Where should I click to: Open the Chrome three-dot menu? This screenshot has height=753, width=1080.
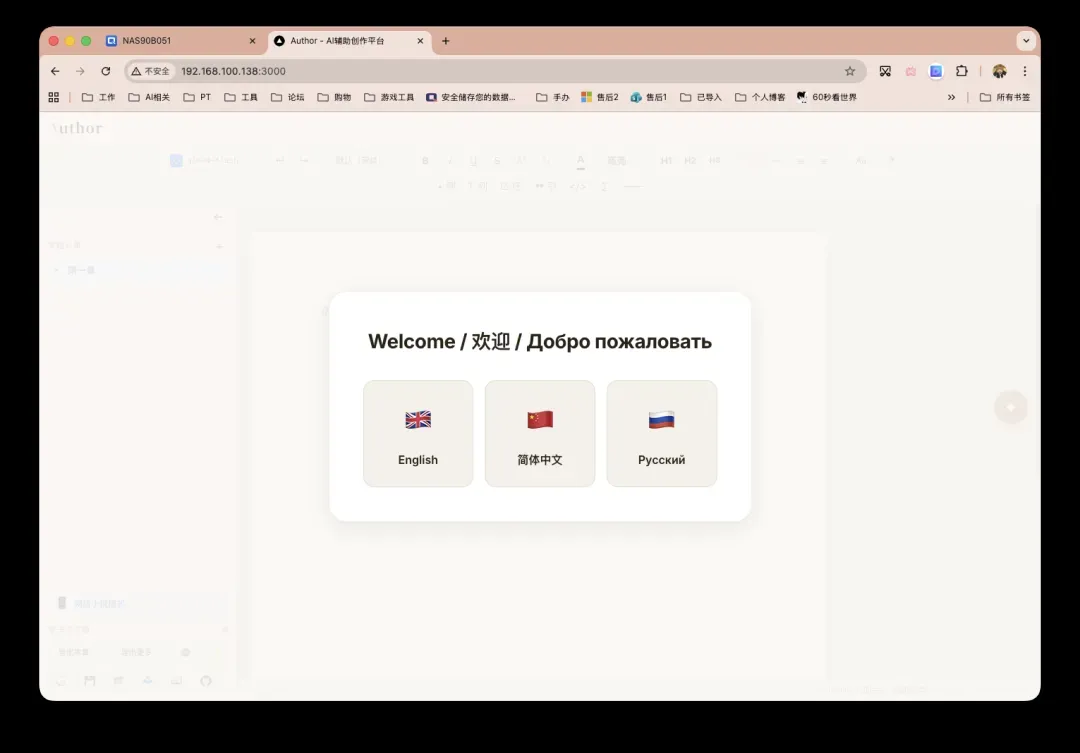click(1025, 71)
